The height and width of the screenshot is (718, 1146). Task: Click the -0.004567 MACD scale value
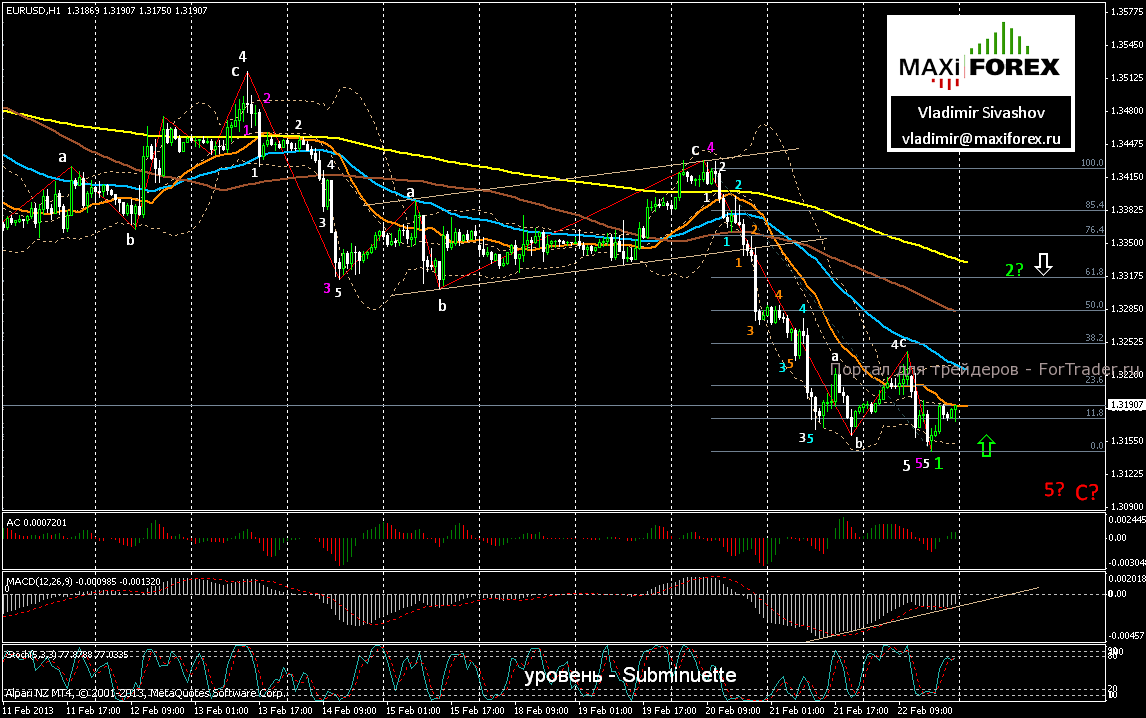pos(1126,635)
